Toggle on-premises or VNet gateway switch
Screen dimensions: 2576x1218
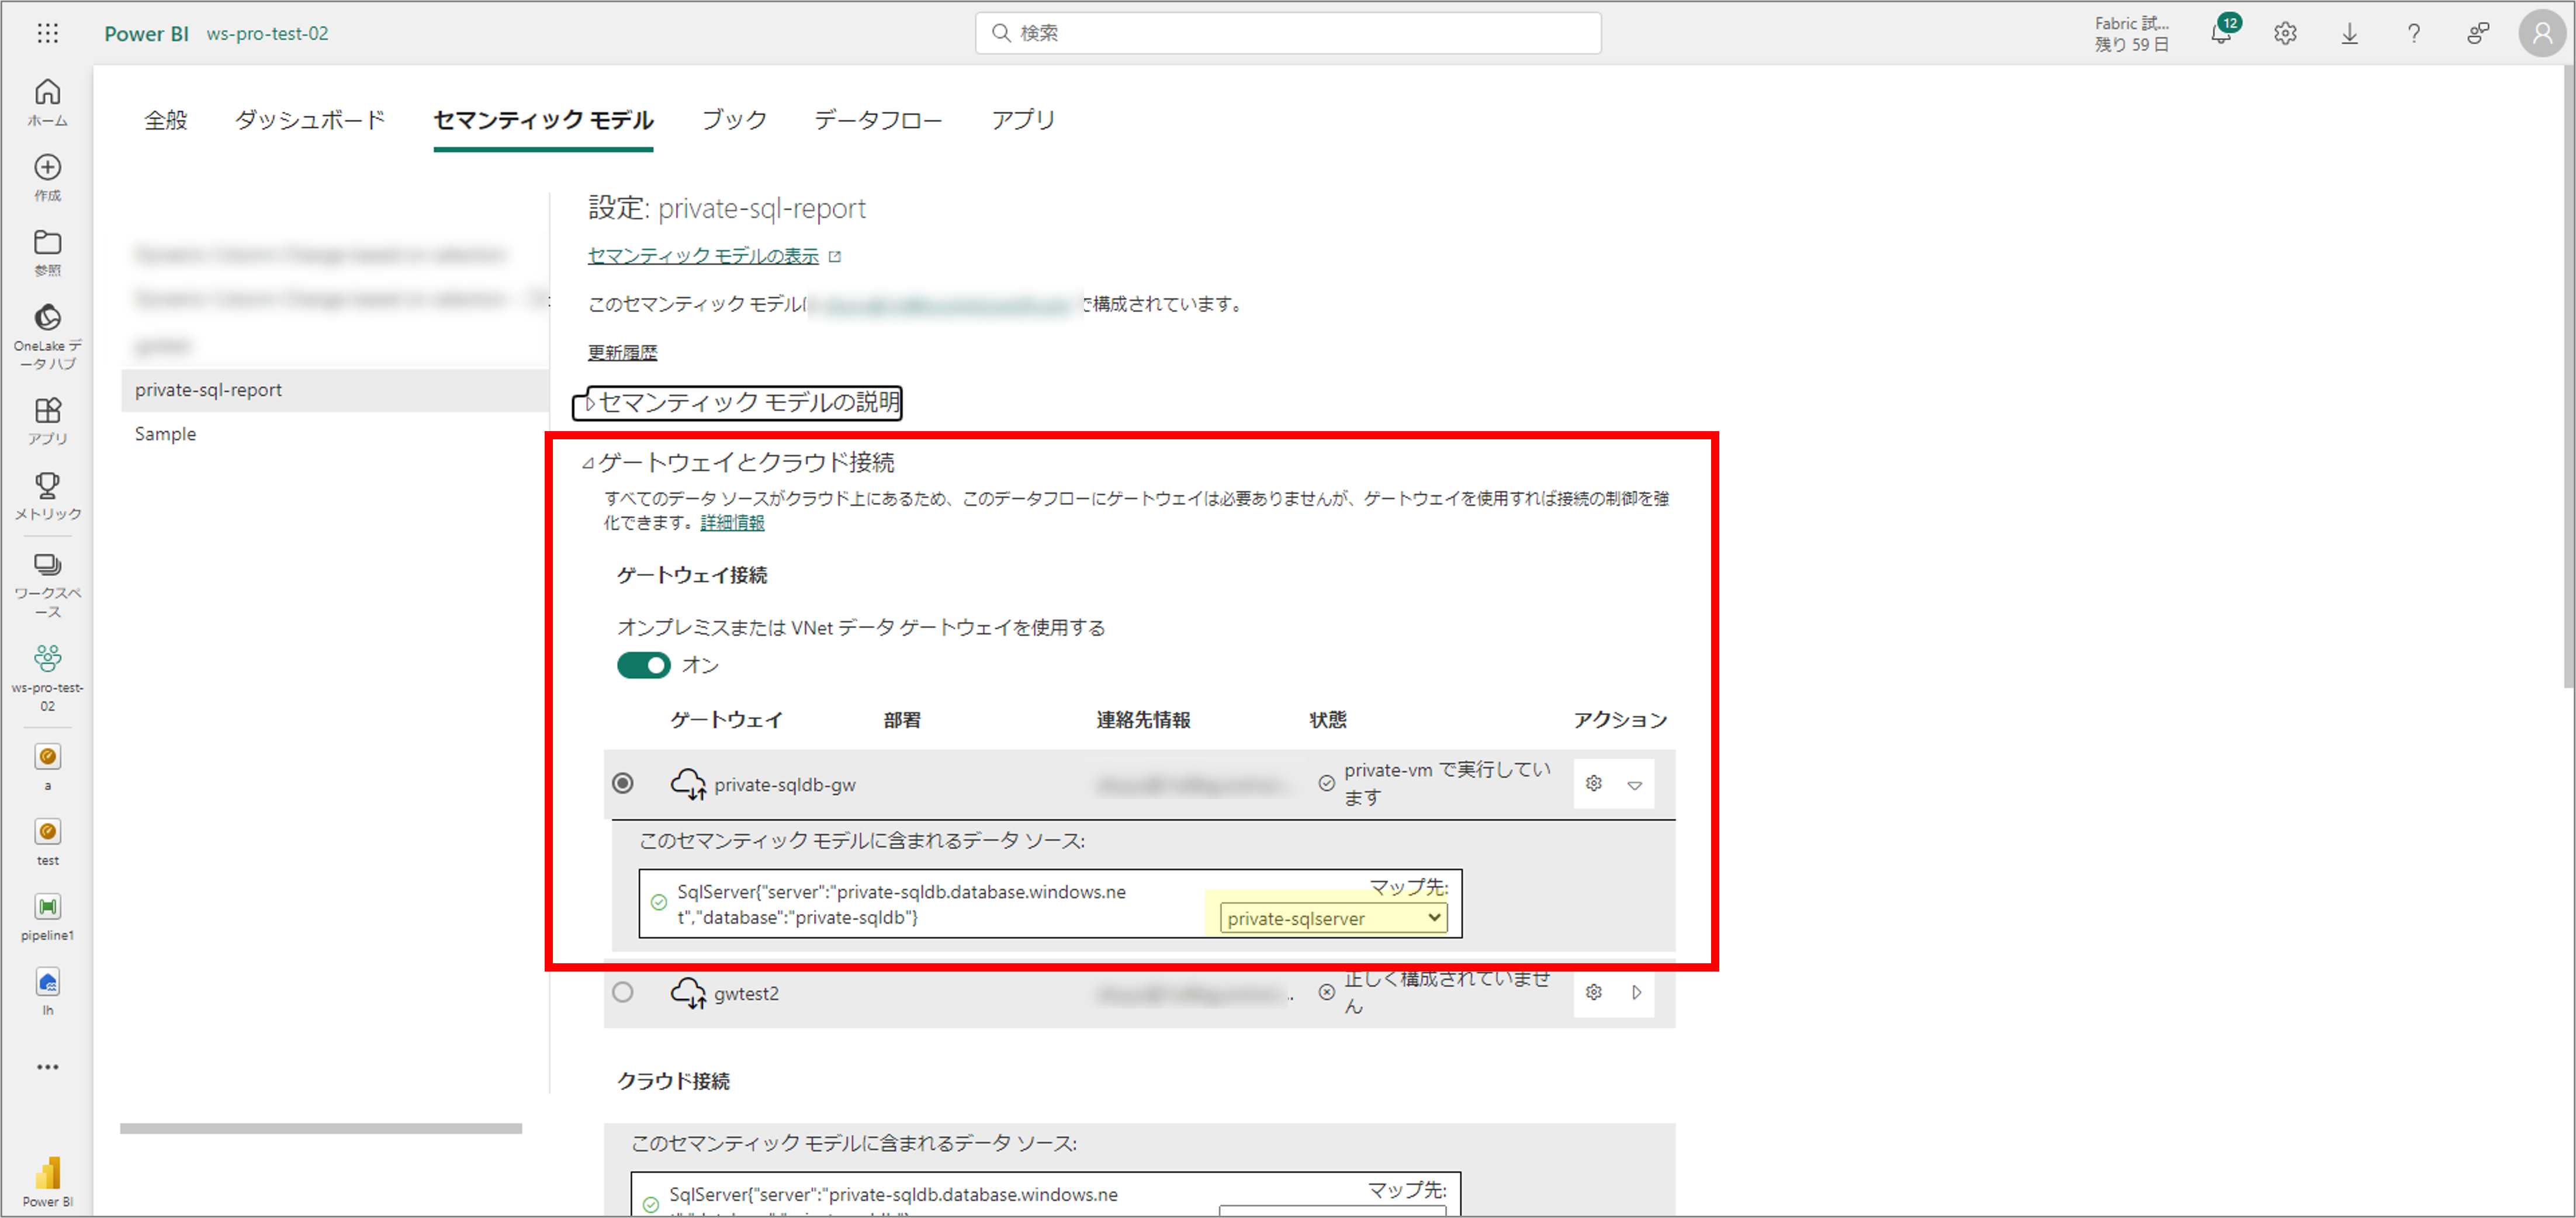click(x=643, y=665)
